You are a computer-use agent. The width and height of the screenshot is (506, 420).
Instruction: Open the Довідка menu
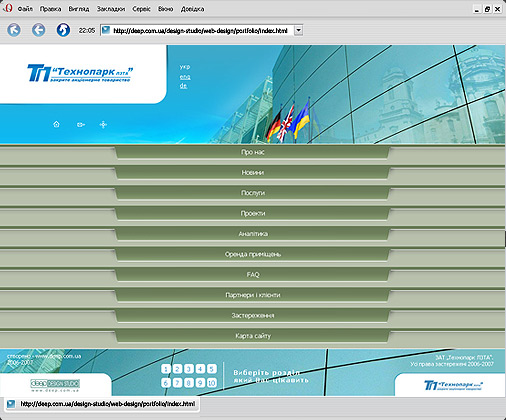coord(192,9)
